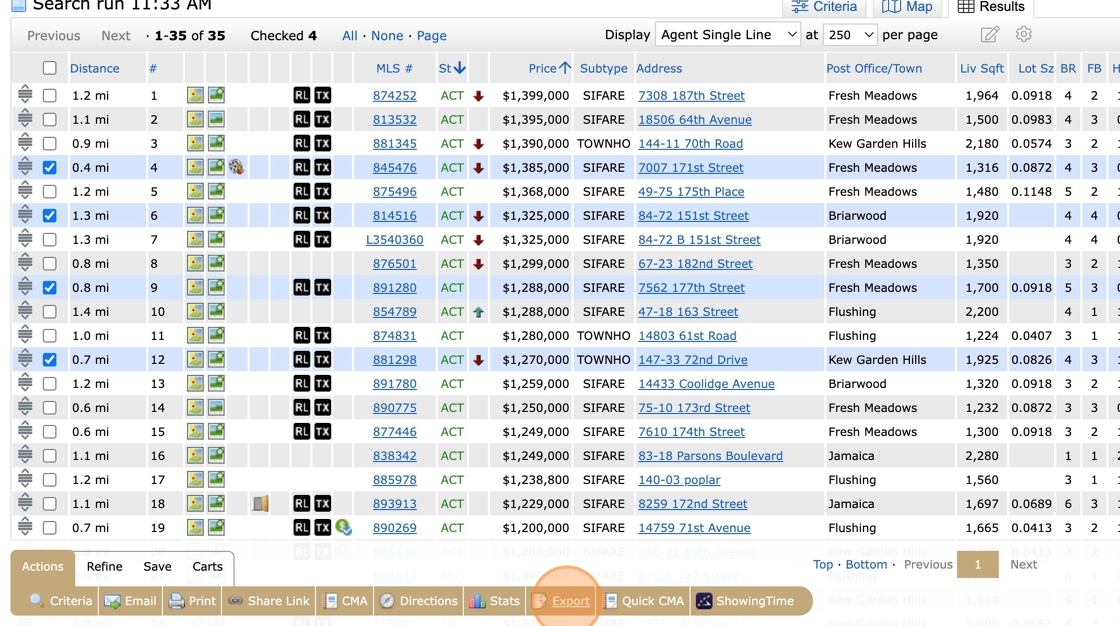
Task: Open the display settings gear icon
Action: click(1023, 35)
